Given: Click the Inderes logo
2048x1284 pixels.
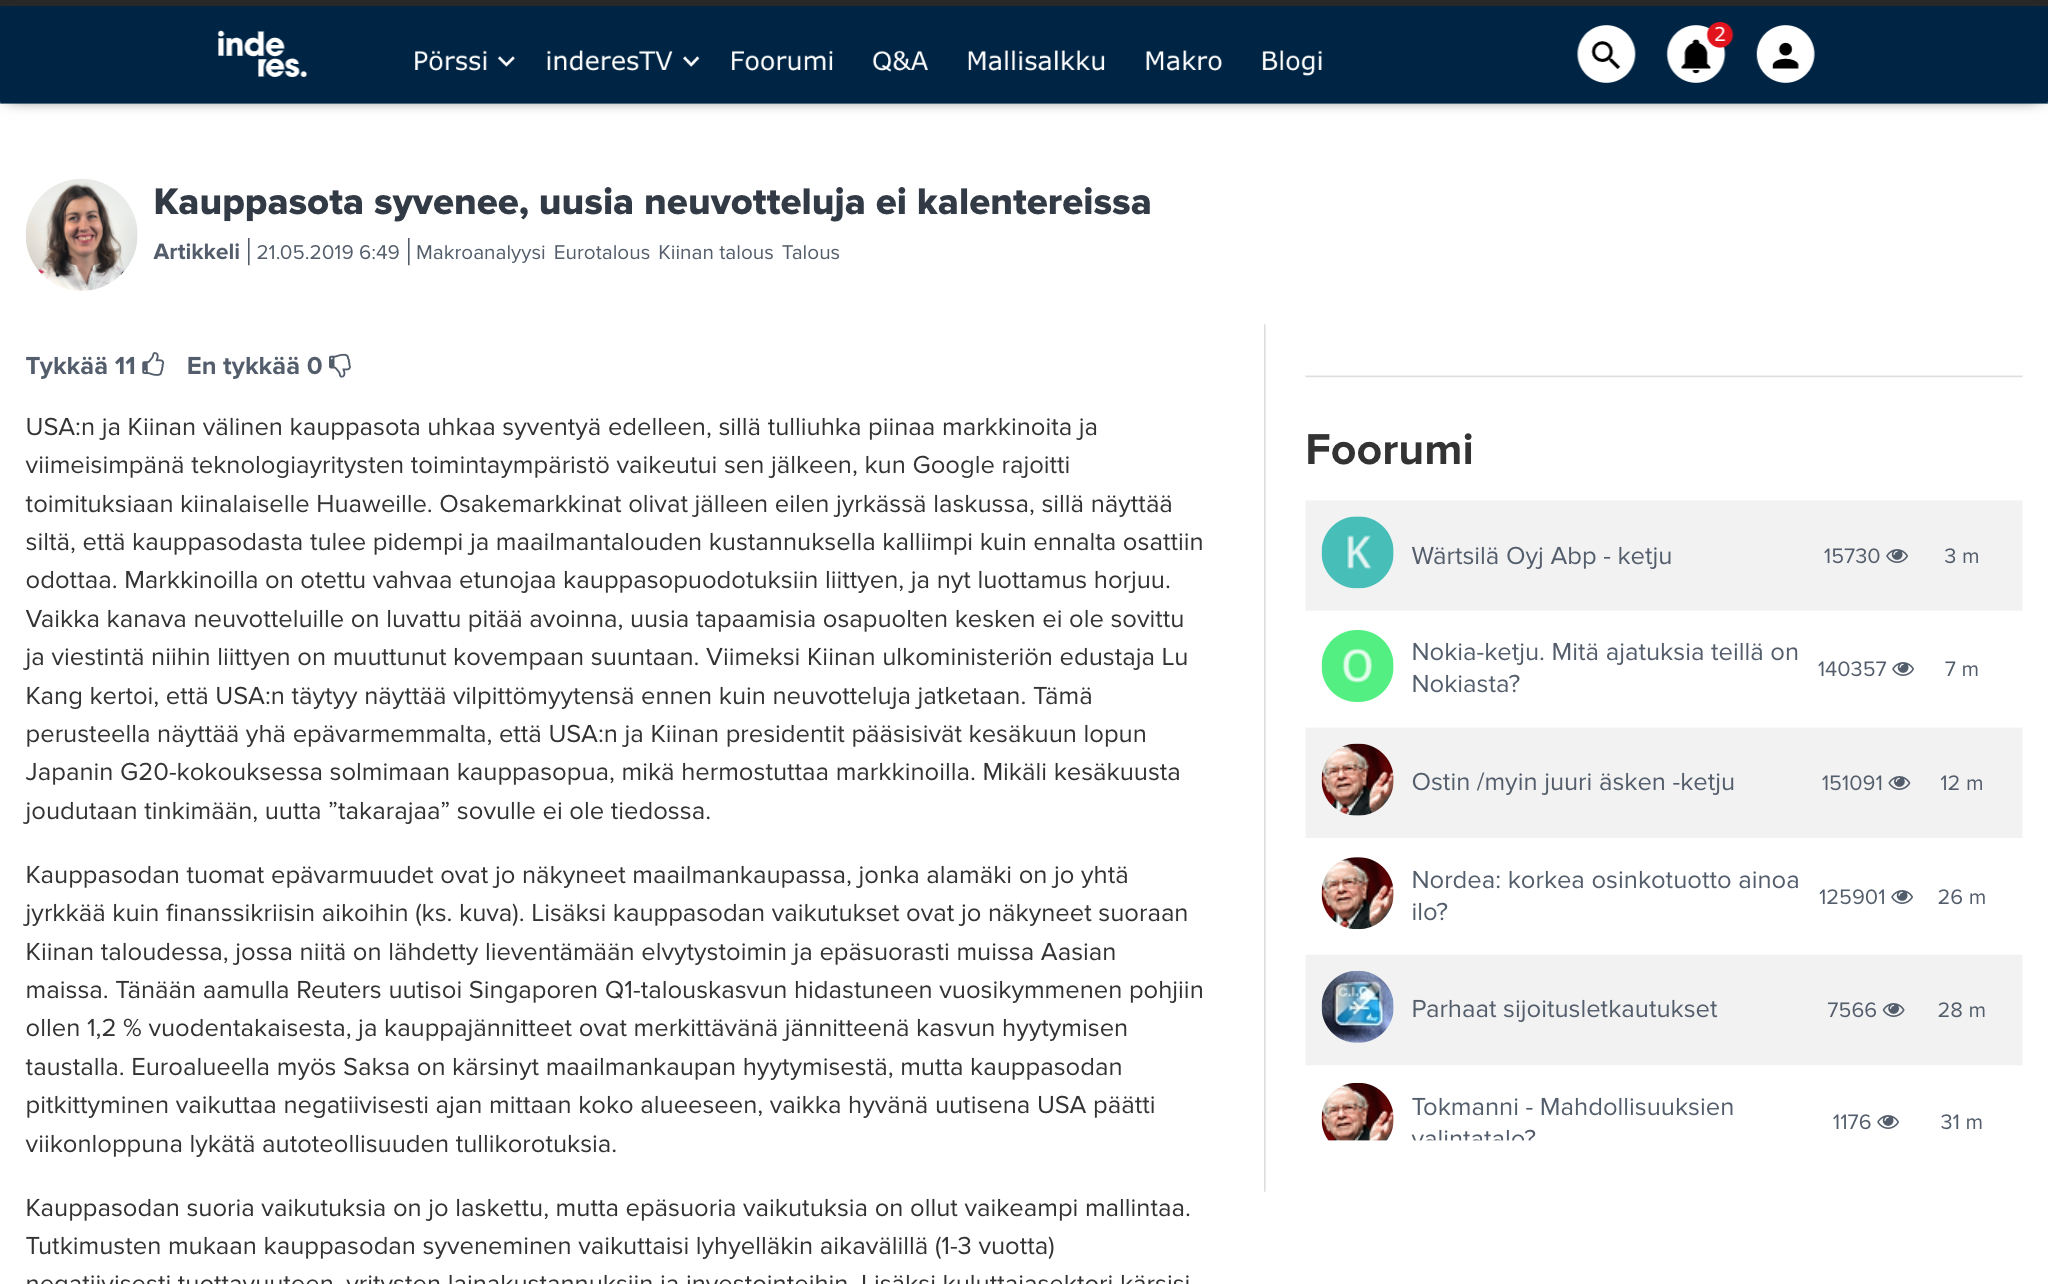Looking at the screenshot, I should click(x=262, y=54).
